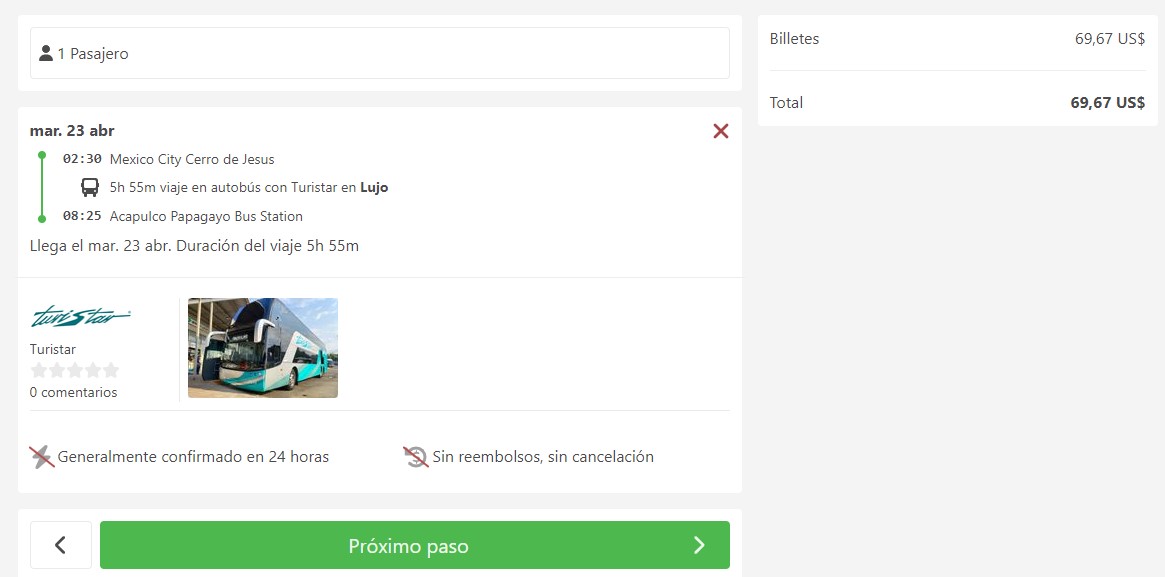Click the crossed-out lightning confirmation icon

pyautogui.click(x=42, y=457)
